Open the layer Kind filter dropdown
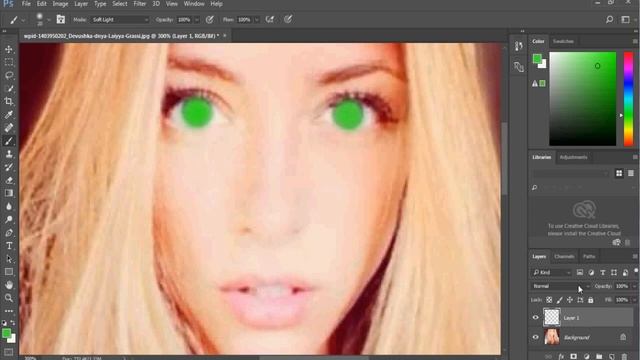 coord(551,272)
